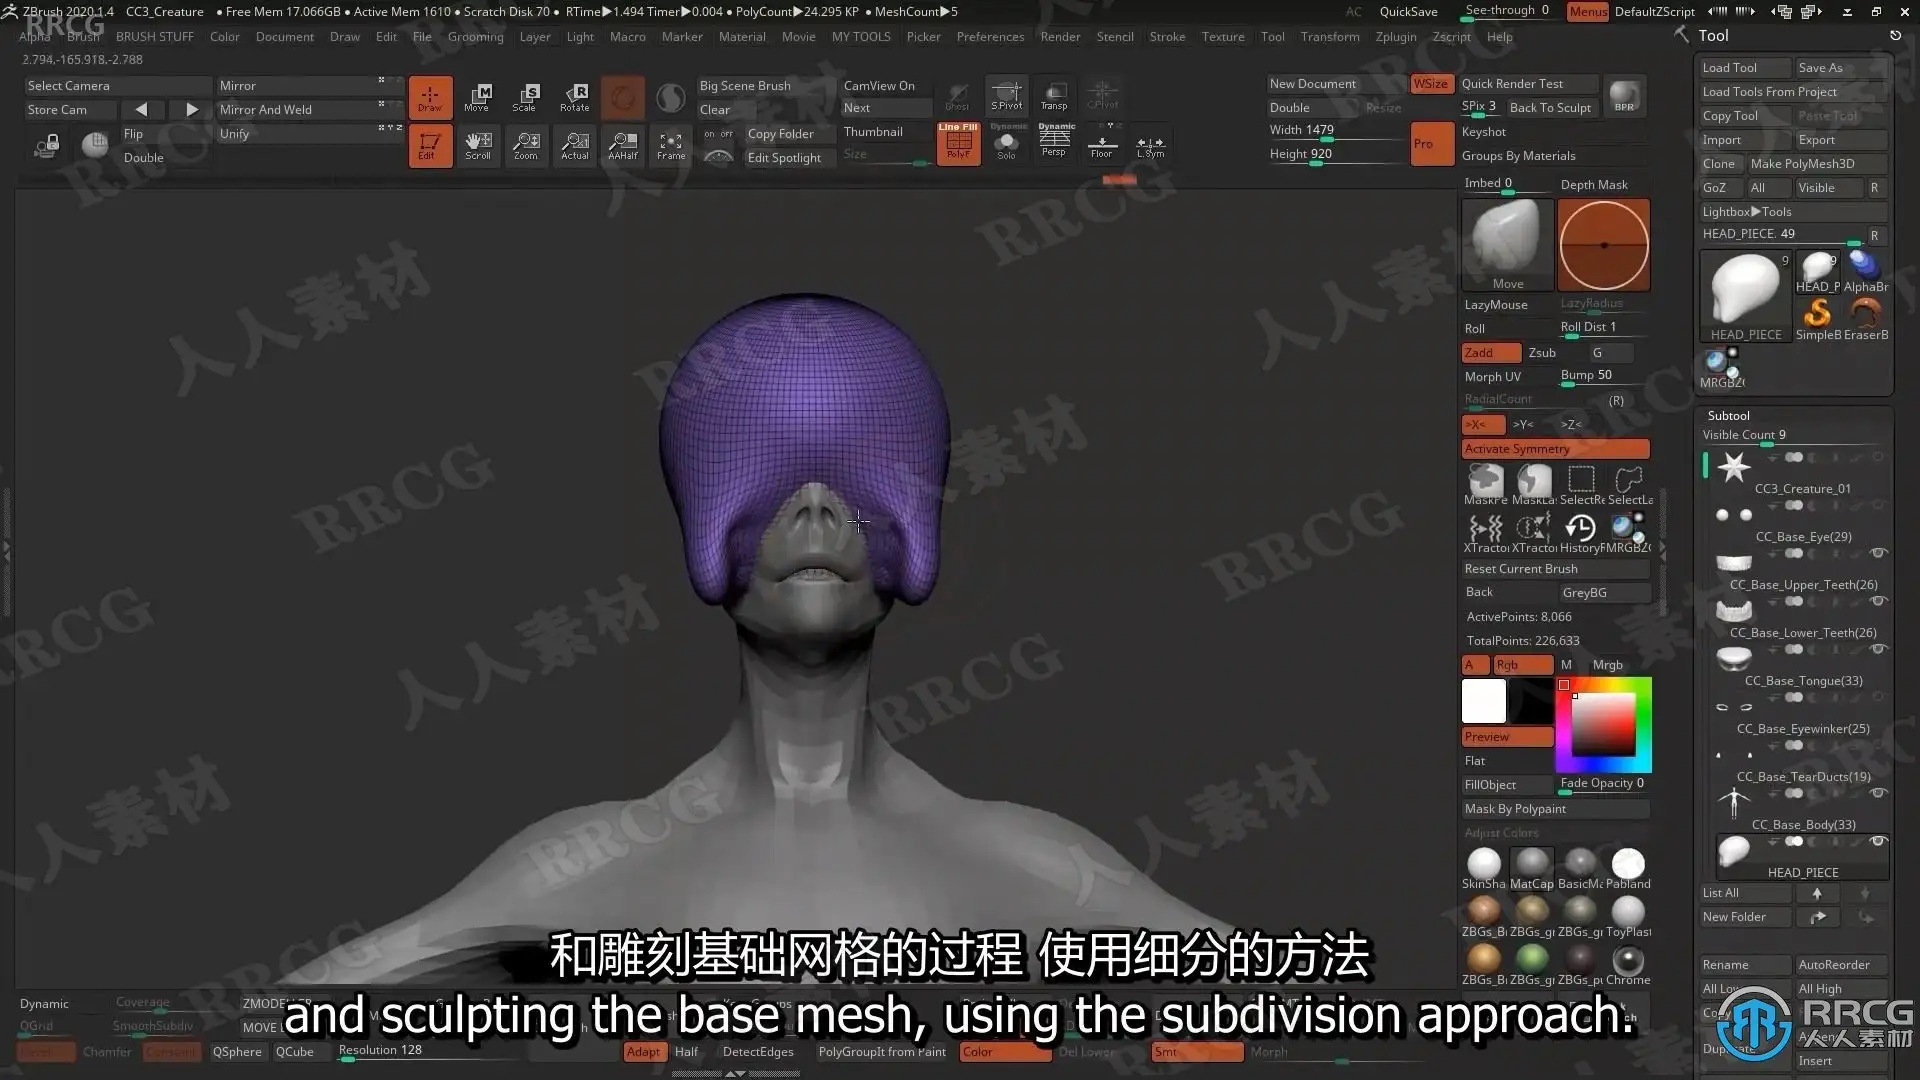Image resolution: width=1920 pixels, height=1080 pixels.
Task: Toggle visibility eye of CC_Base_Body subtool
Action: point(1878,793)
